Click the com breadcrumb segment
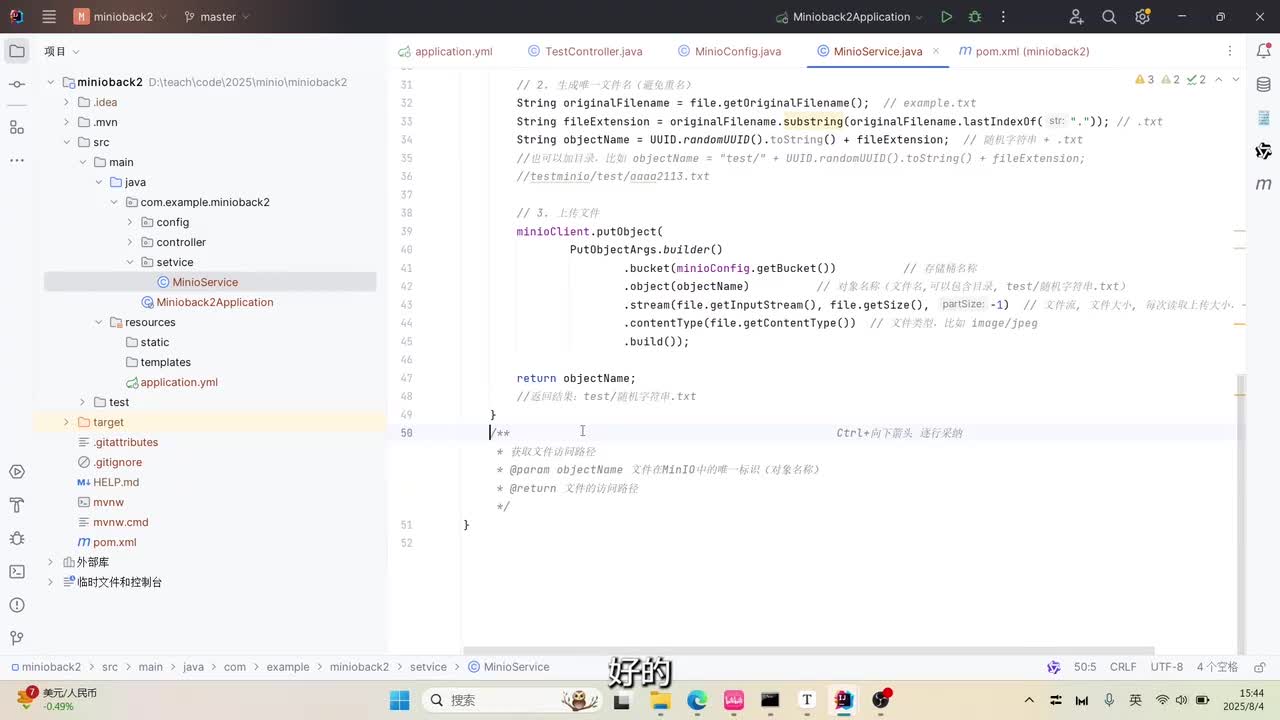 (235, 667)
